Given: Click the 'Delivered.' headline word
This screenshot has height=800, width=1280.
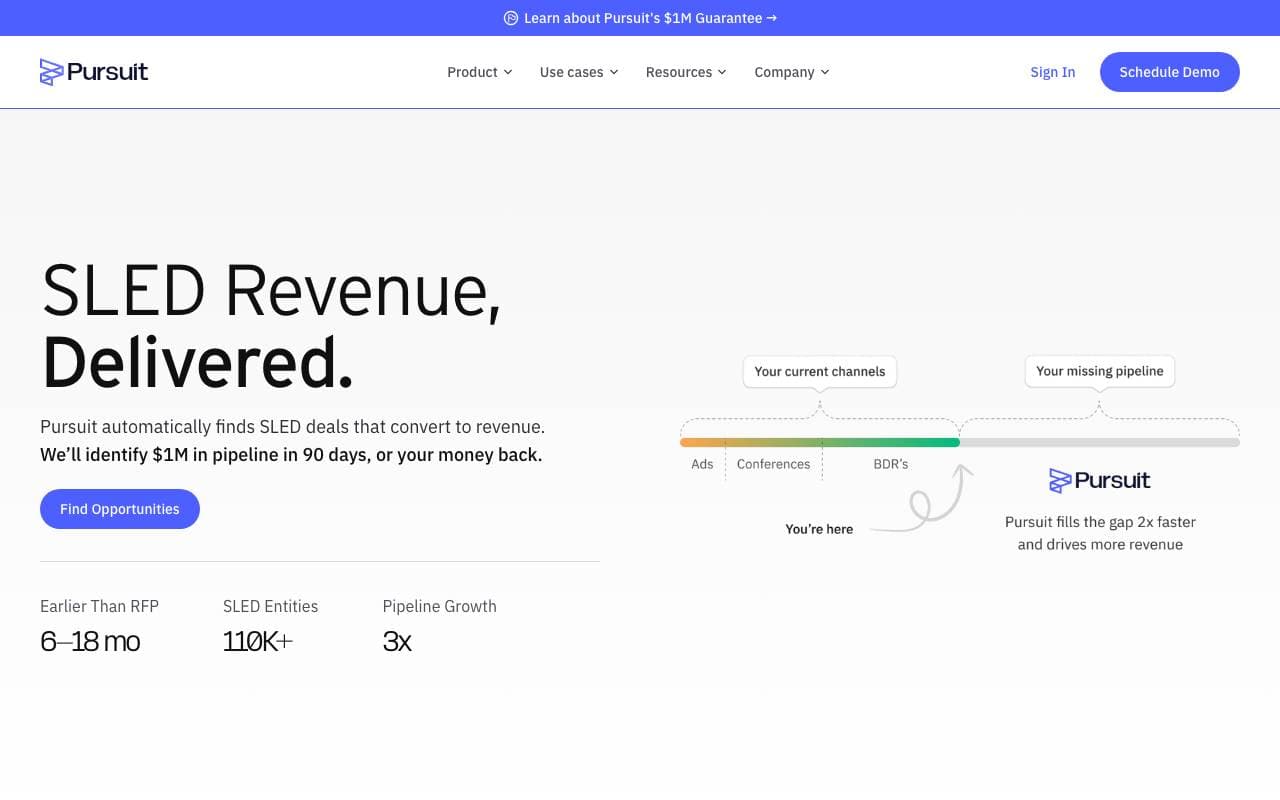Looking at the screenshot, I should [x=198, y=362].
